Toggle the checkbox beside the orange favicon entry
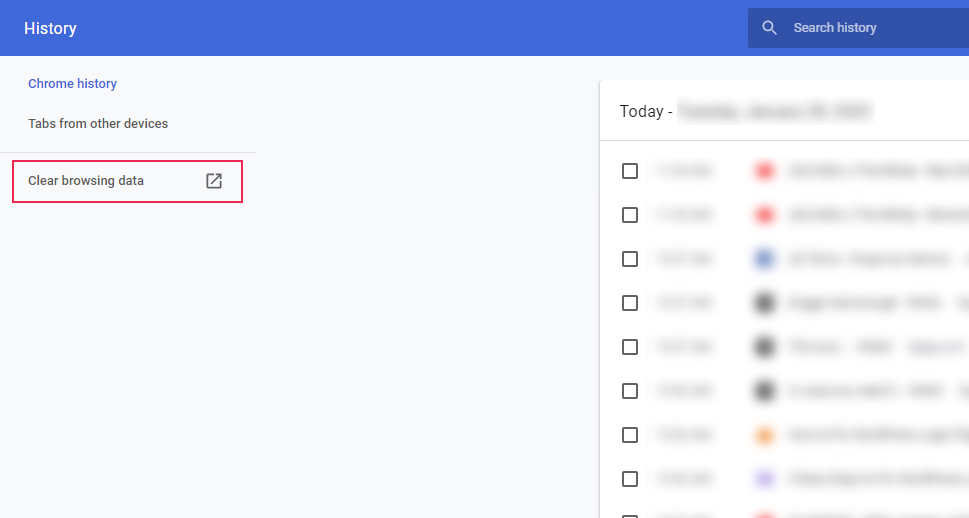The width and height of the screenshot is (969, 518). click(630, 435)
